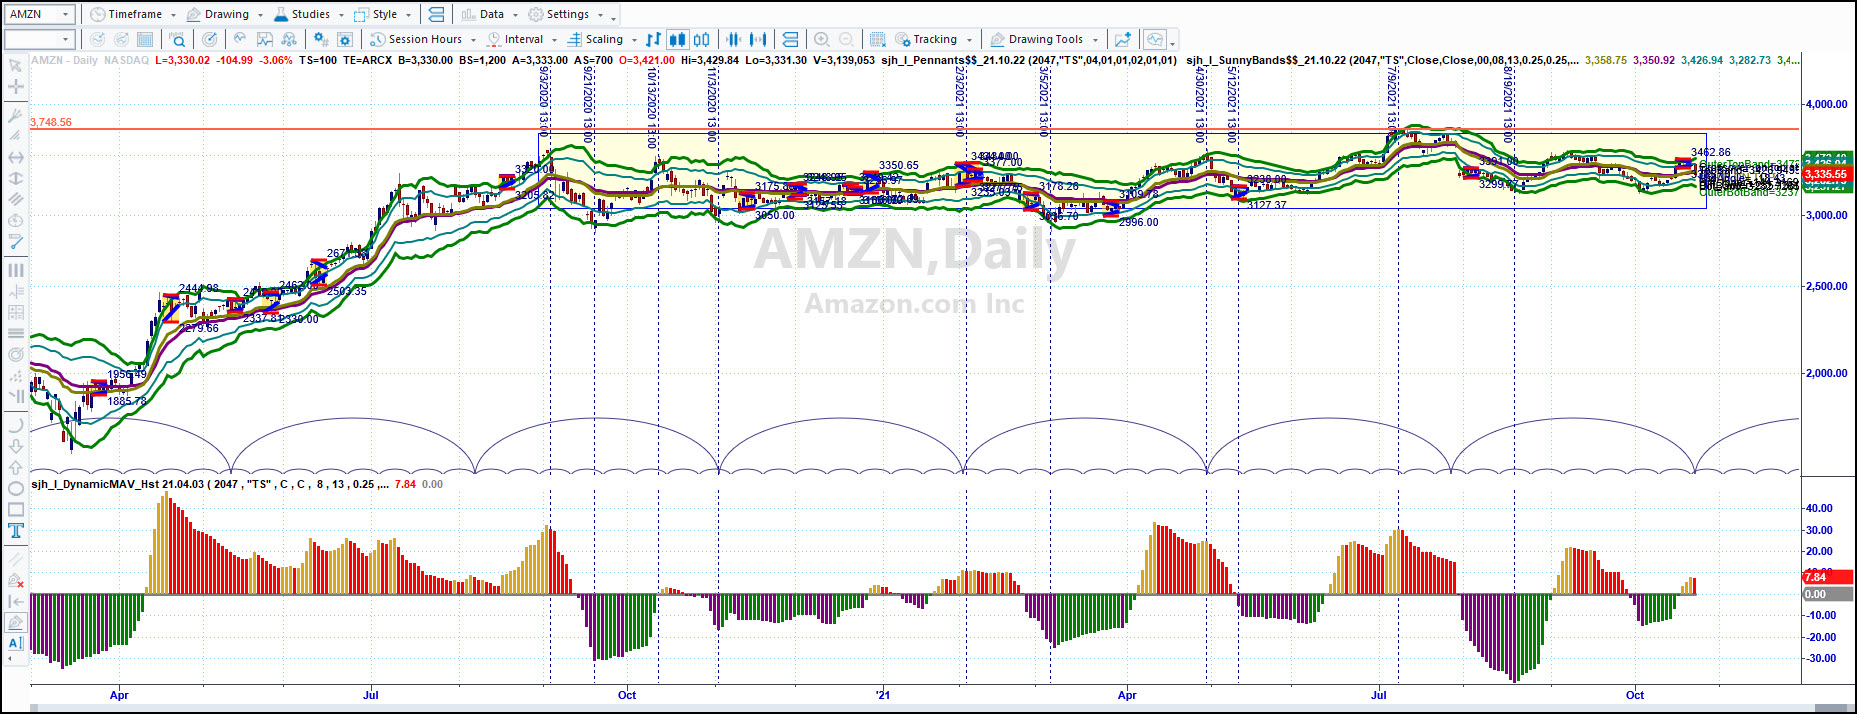The width and height of the screenshot is (1857, 714).
Task: Click the sjh_I_SunnyBands$$ study label
Action: point(1383,60)
